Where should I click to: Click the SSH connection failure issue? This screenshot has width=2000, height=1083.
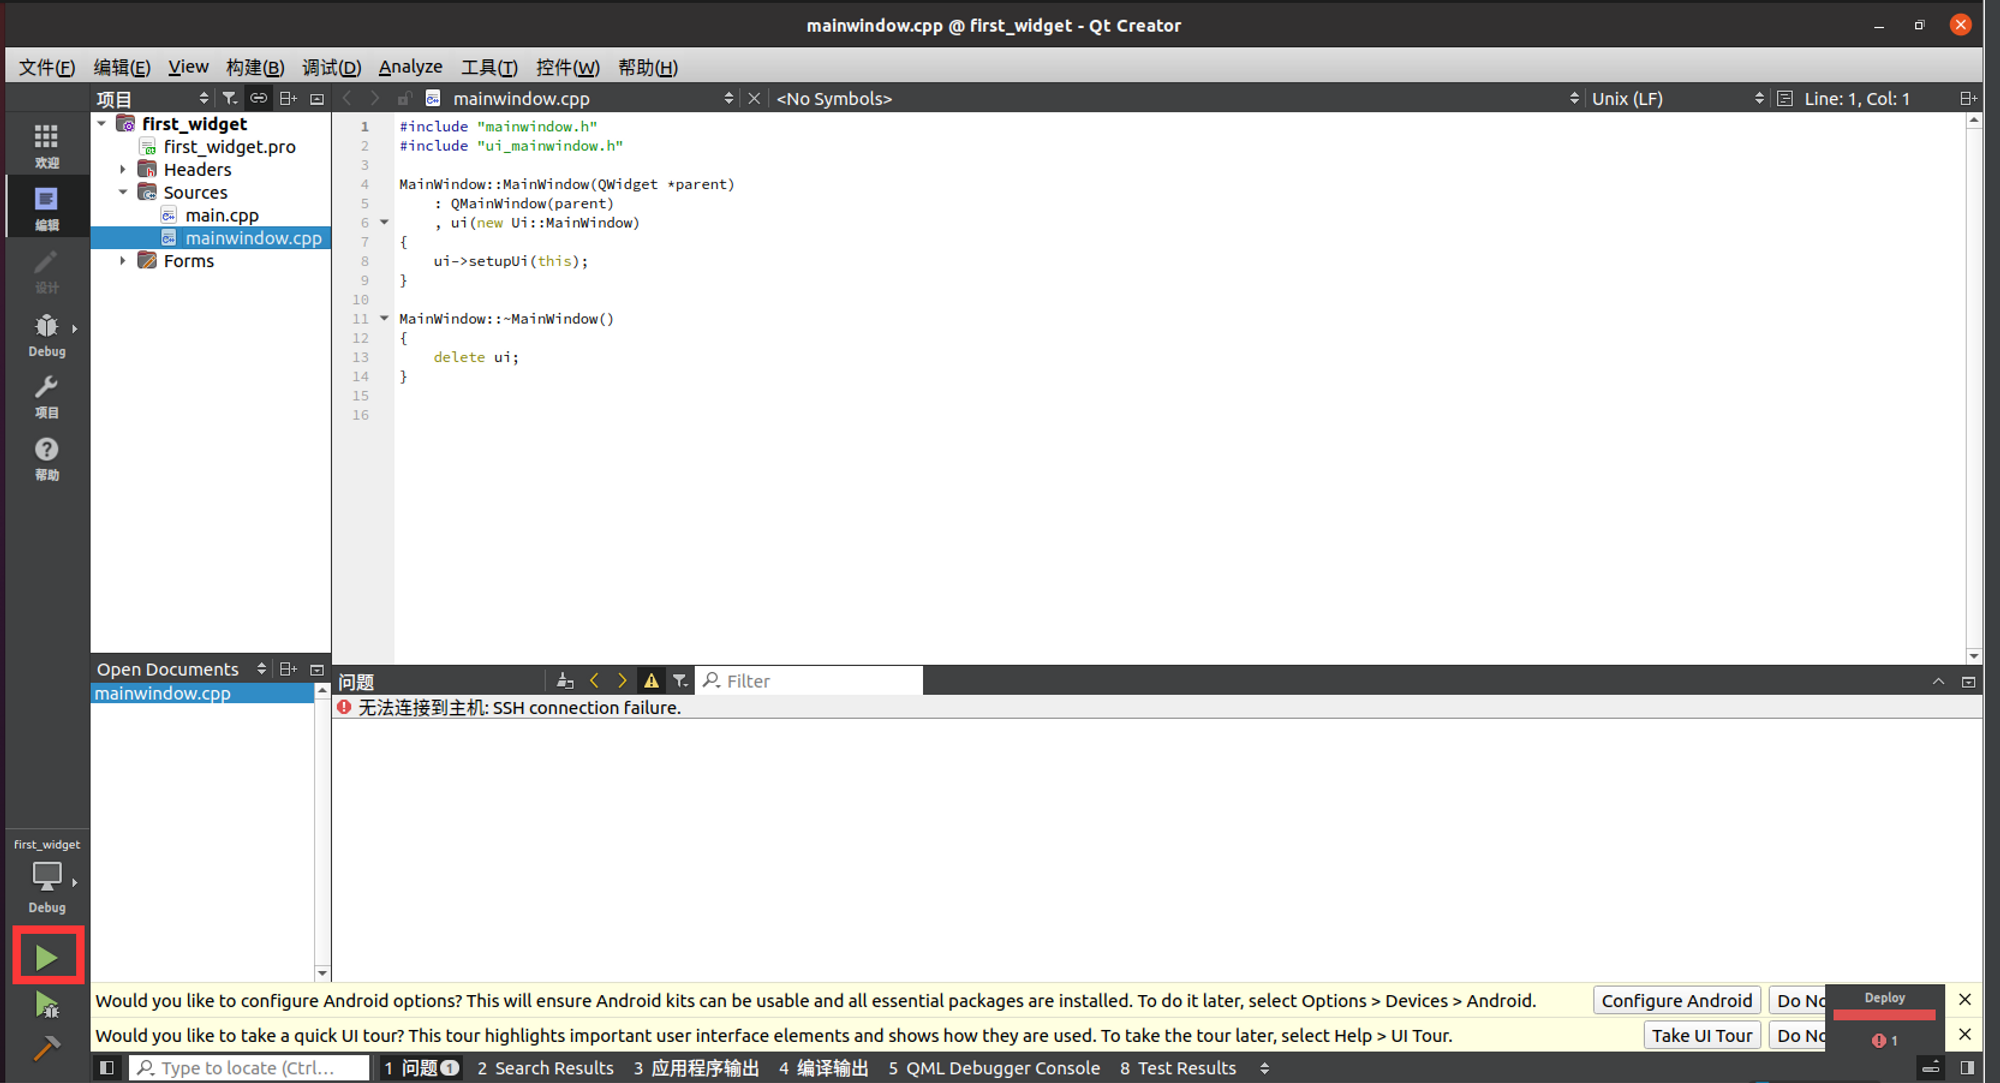coord(1156,707)
